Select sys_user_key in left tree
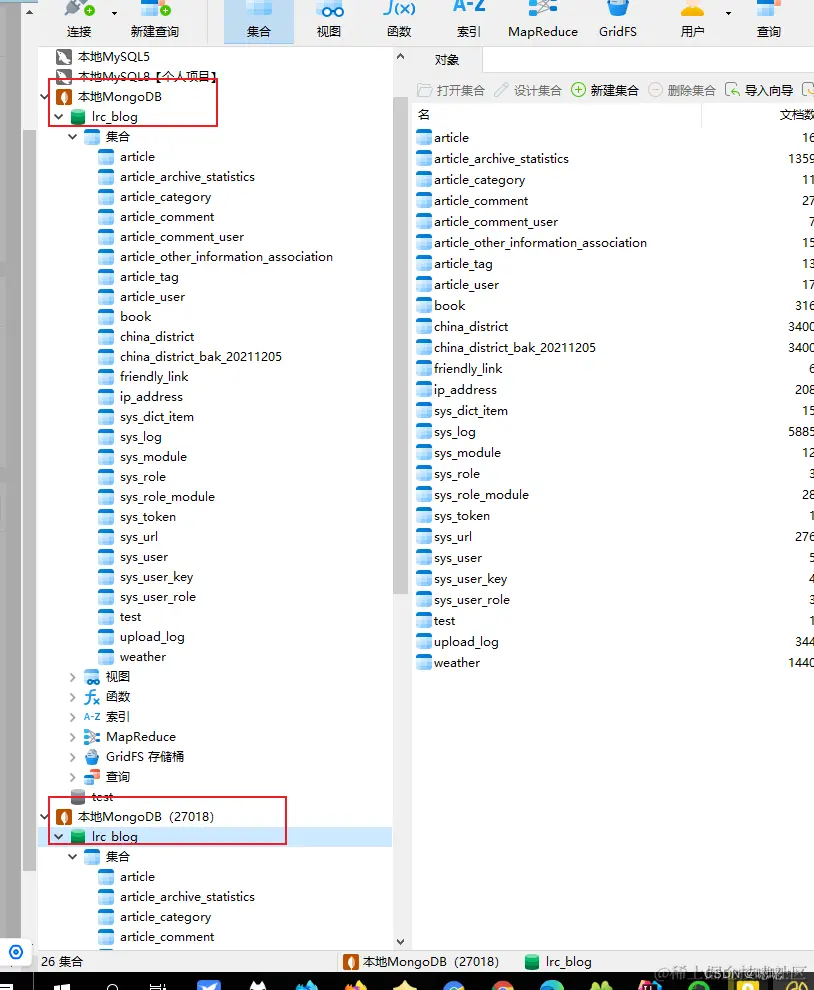Screen dimensions: 814x990 click(x=157, y=577)
